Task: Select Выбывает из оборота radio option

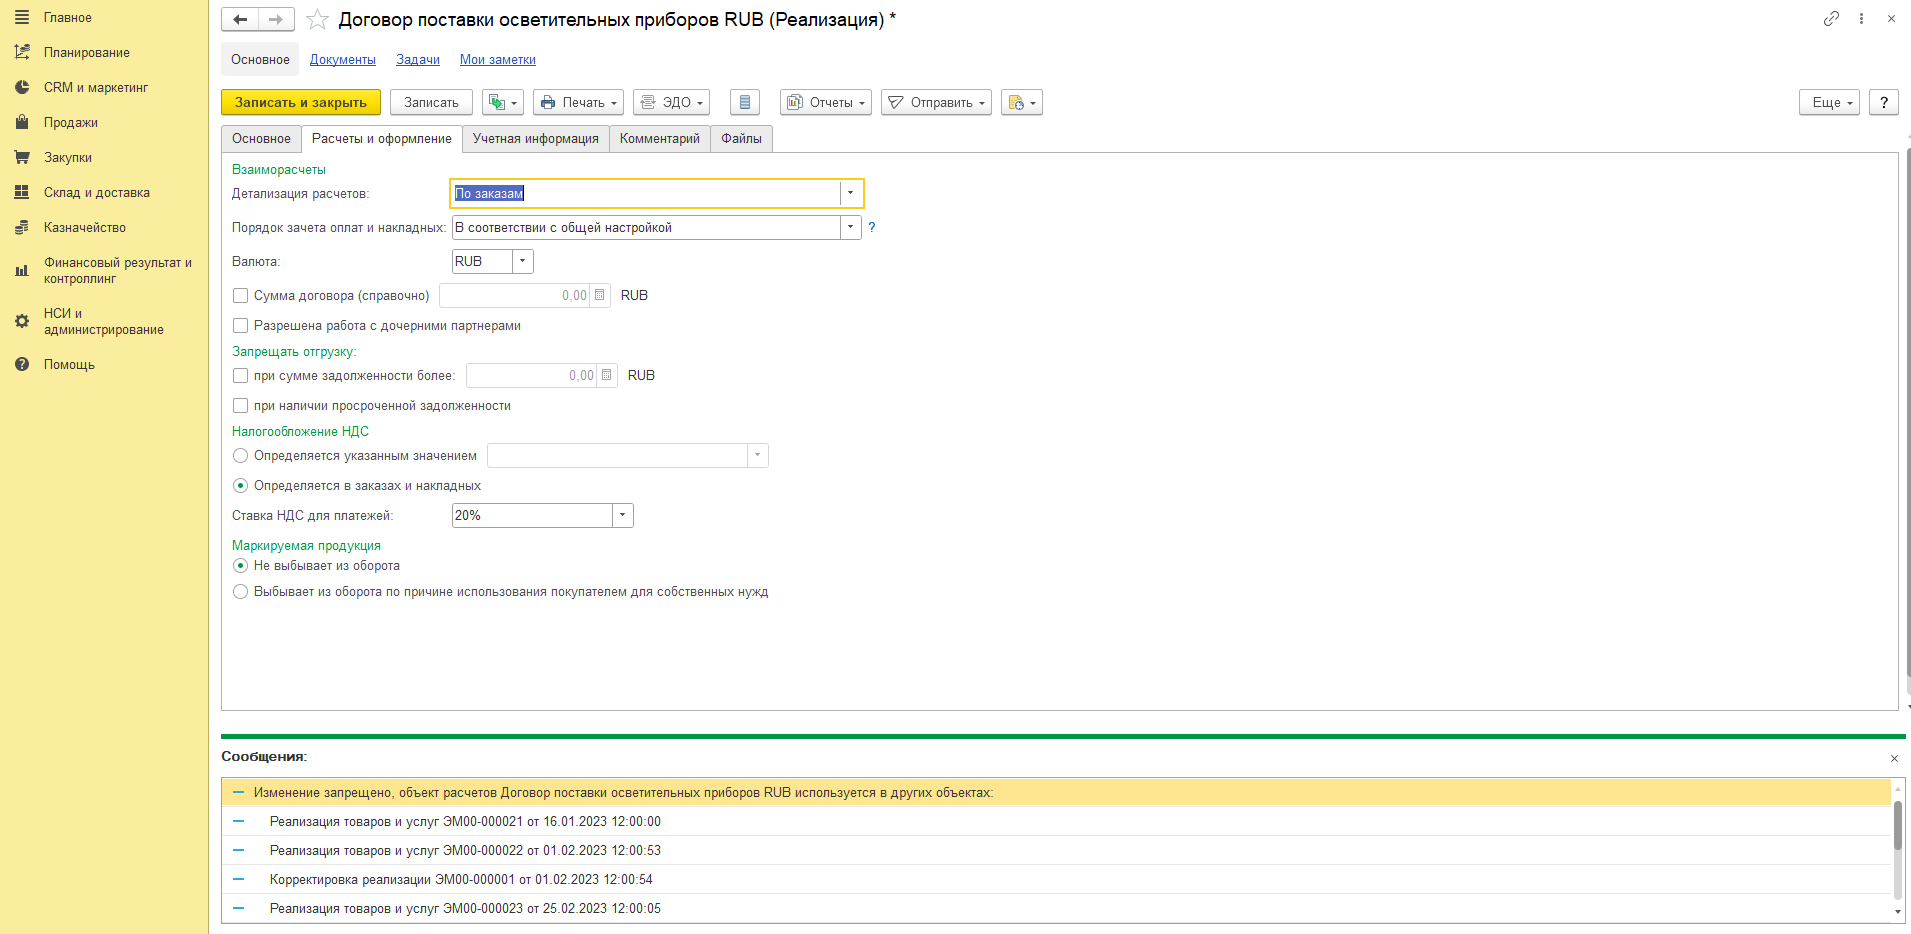Action: (x=240, y=591)
